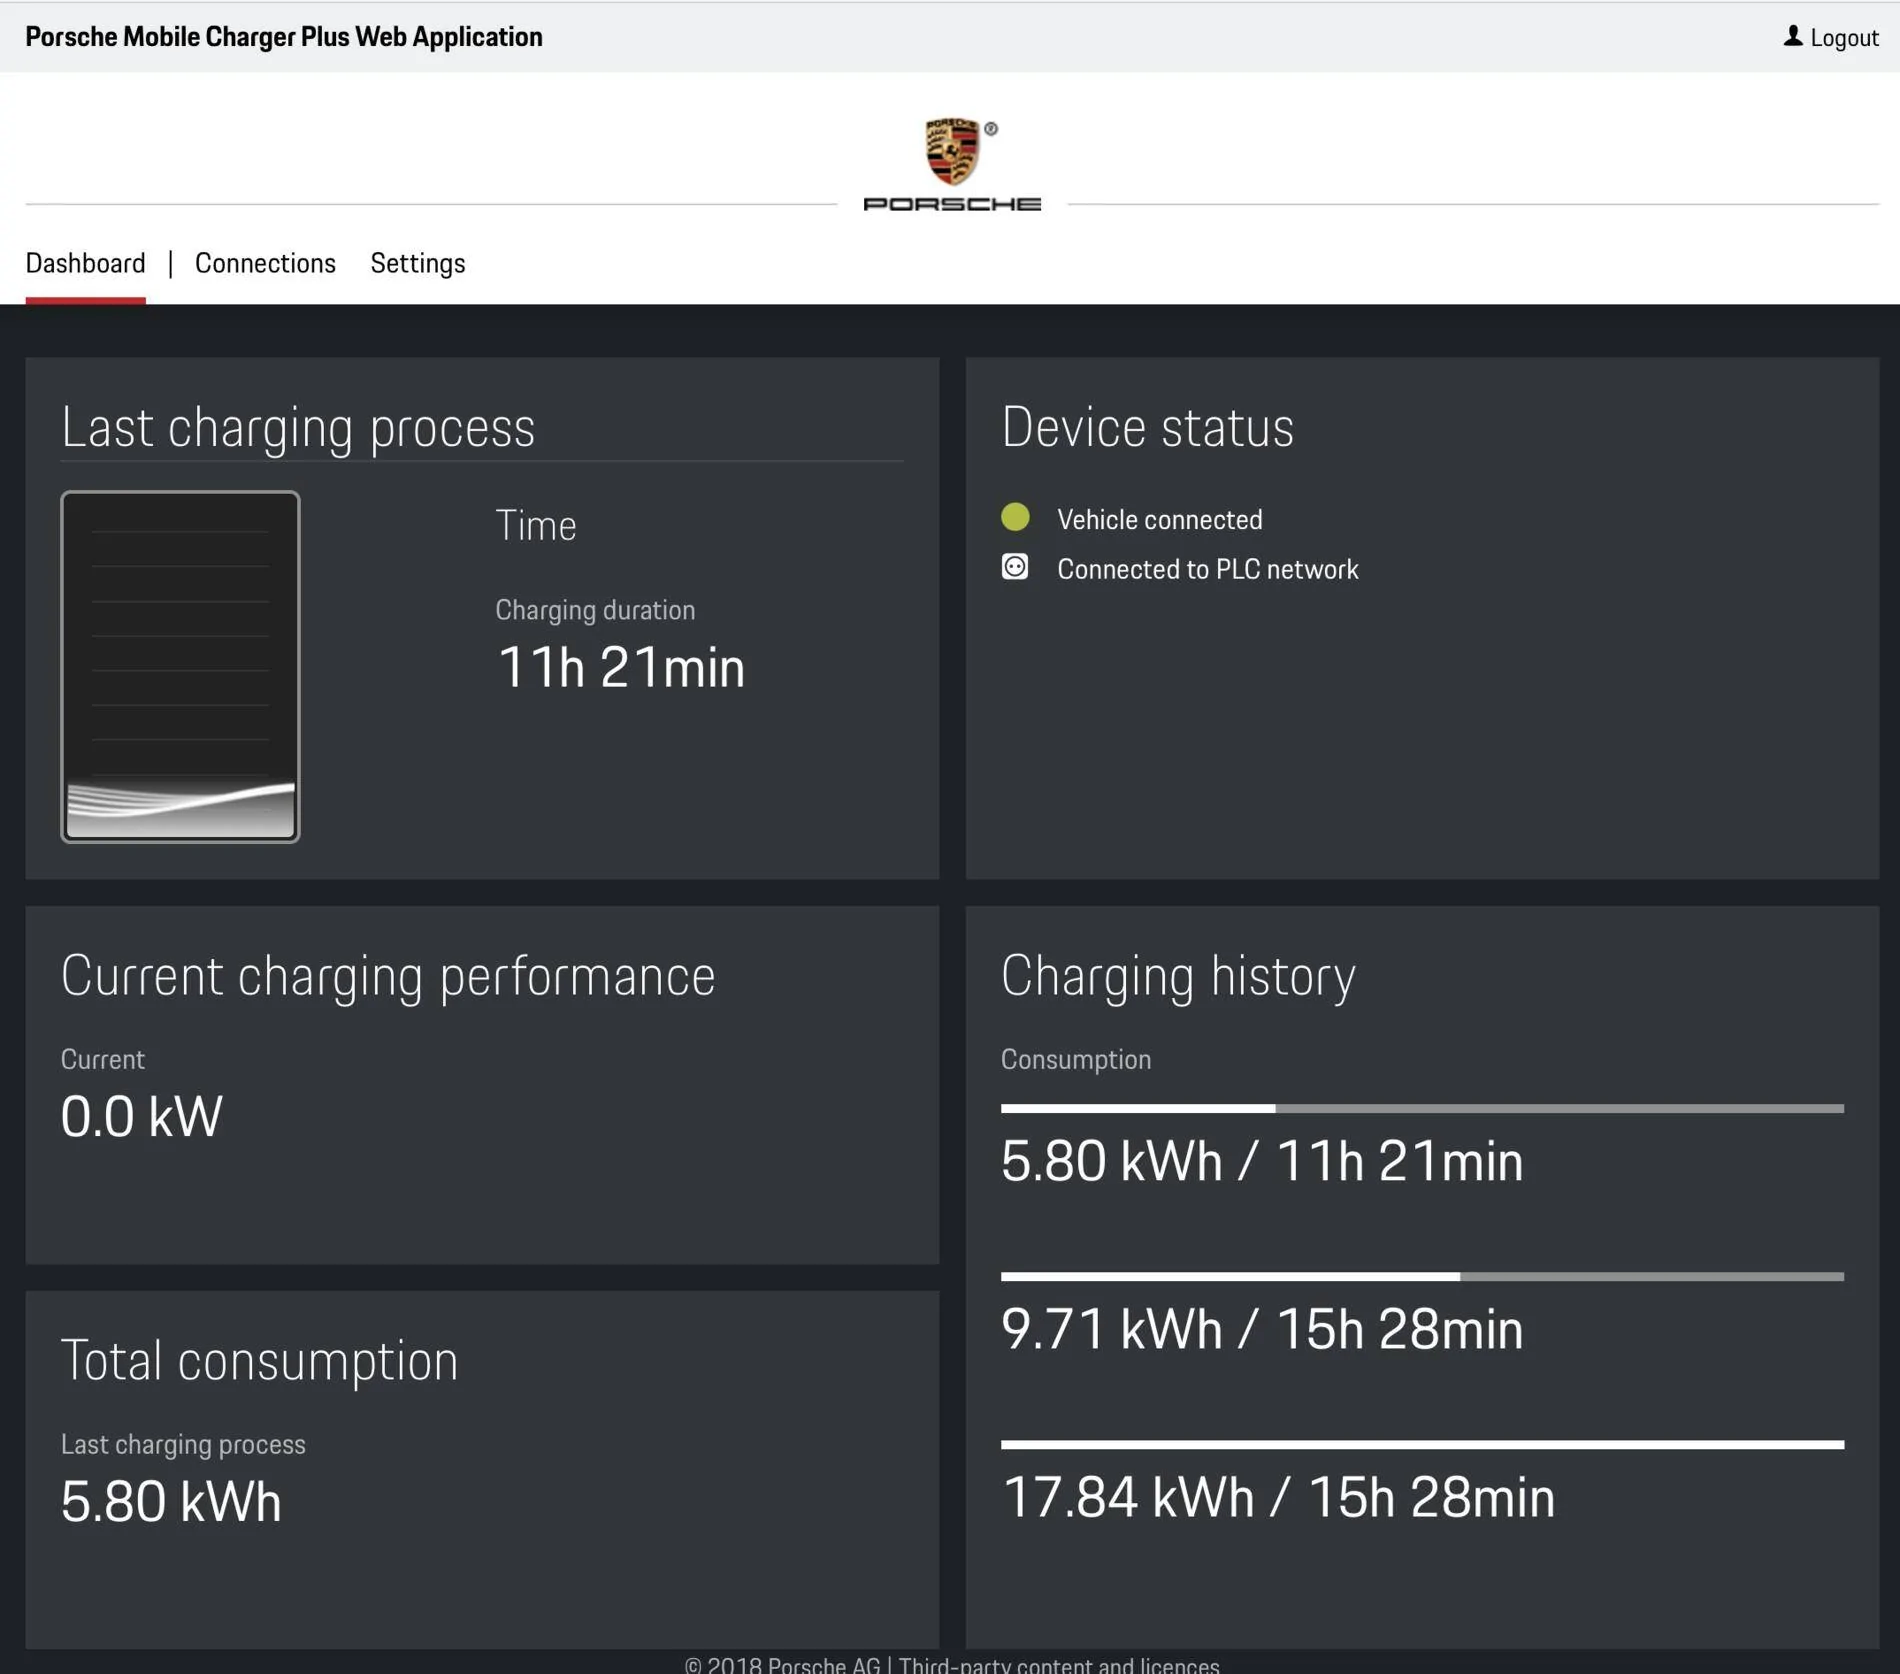The height and width of the screenshot is (1674, 1900).
Task: Click the Charging history heading
Action: click(1178, 976)
